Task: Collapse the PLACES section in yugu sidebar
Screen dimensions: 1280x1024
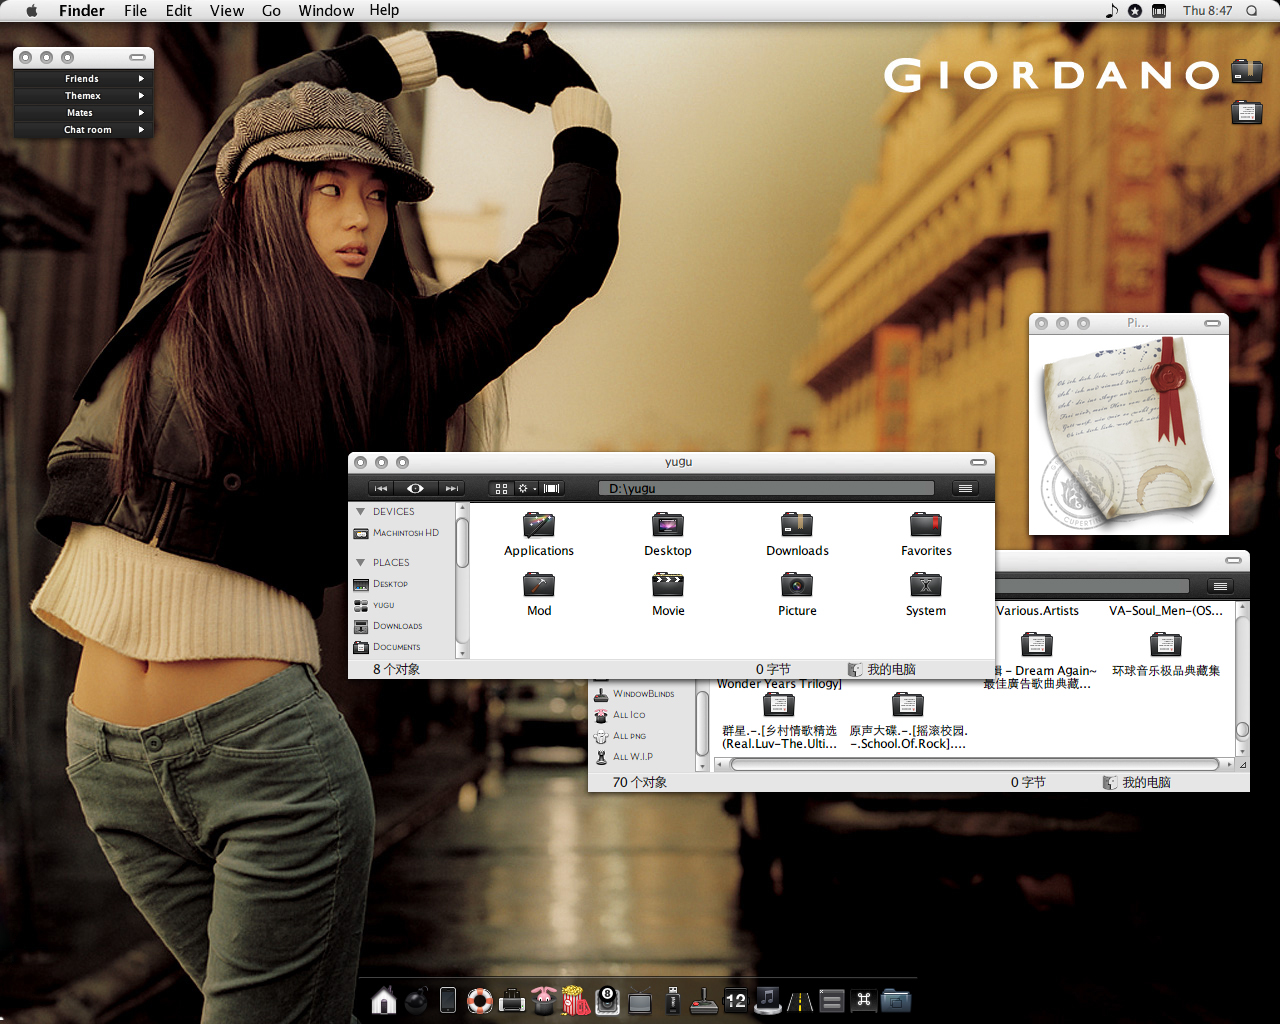Action: 361,562
